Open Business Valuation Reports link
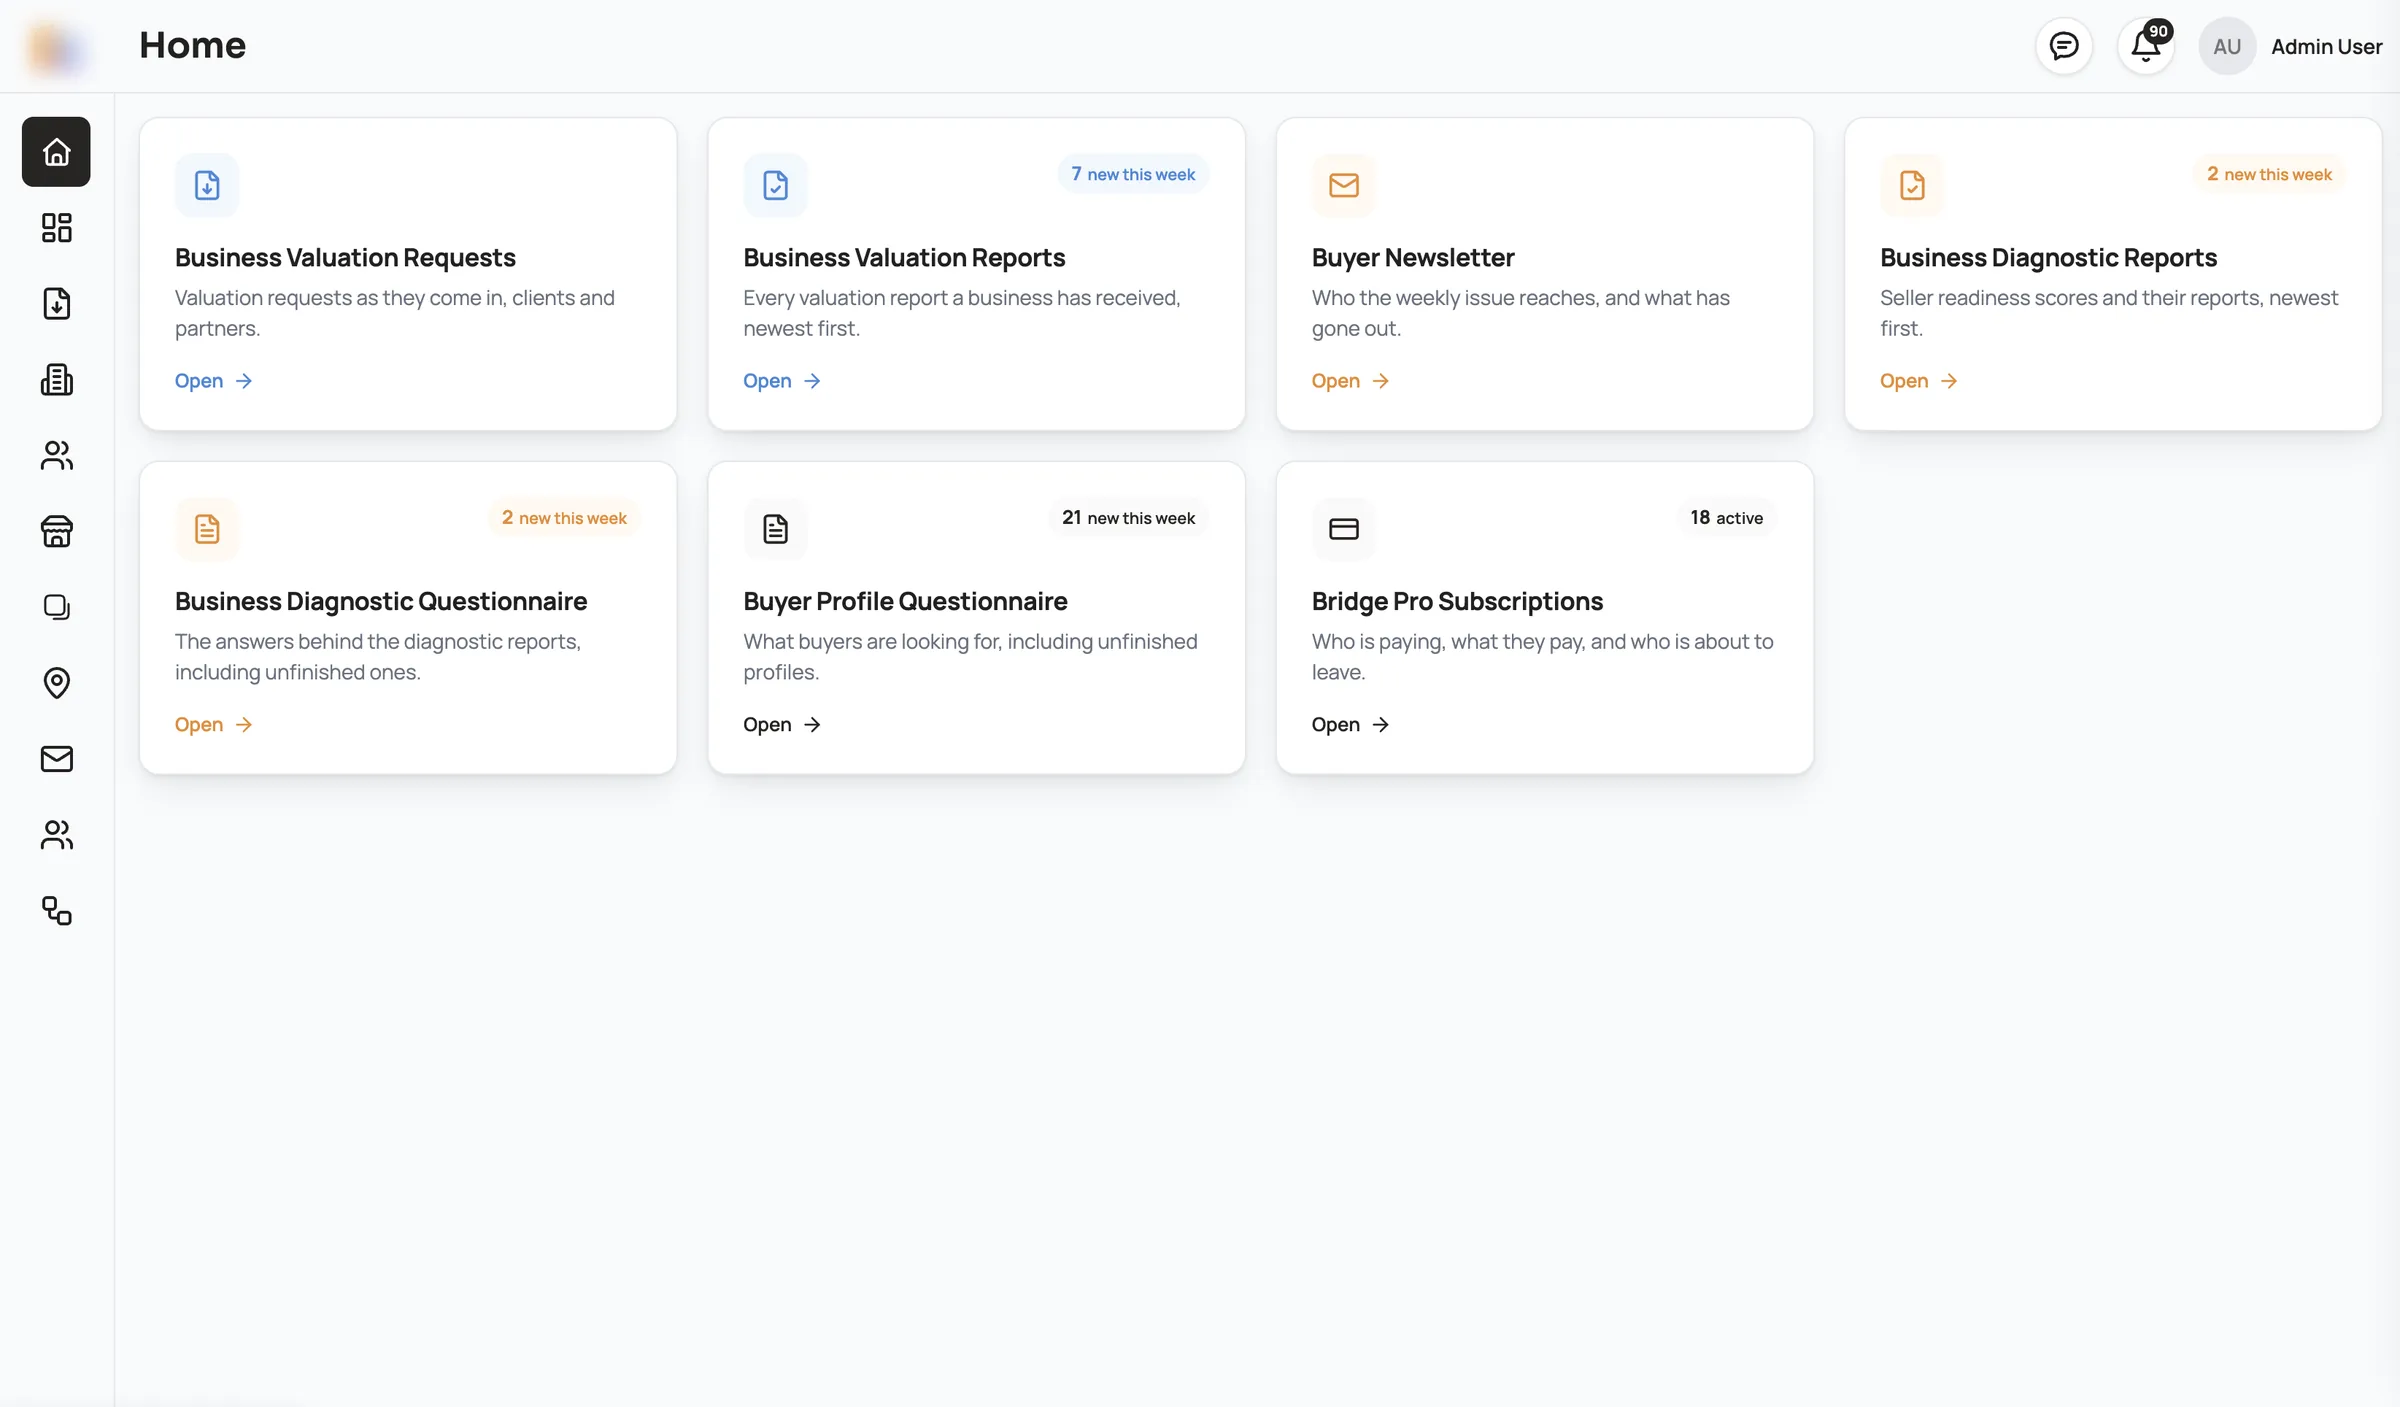 782,381
